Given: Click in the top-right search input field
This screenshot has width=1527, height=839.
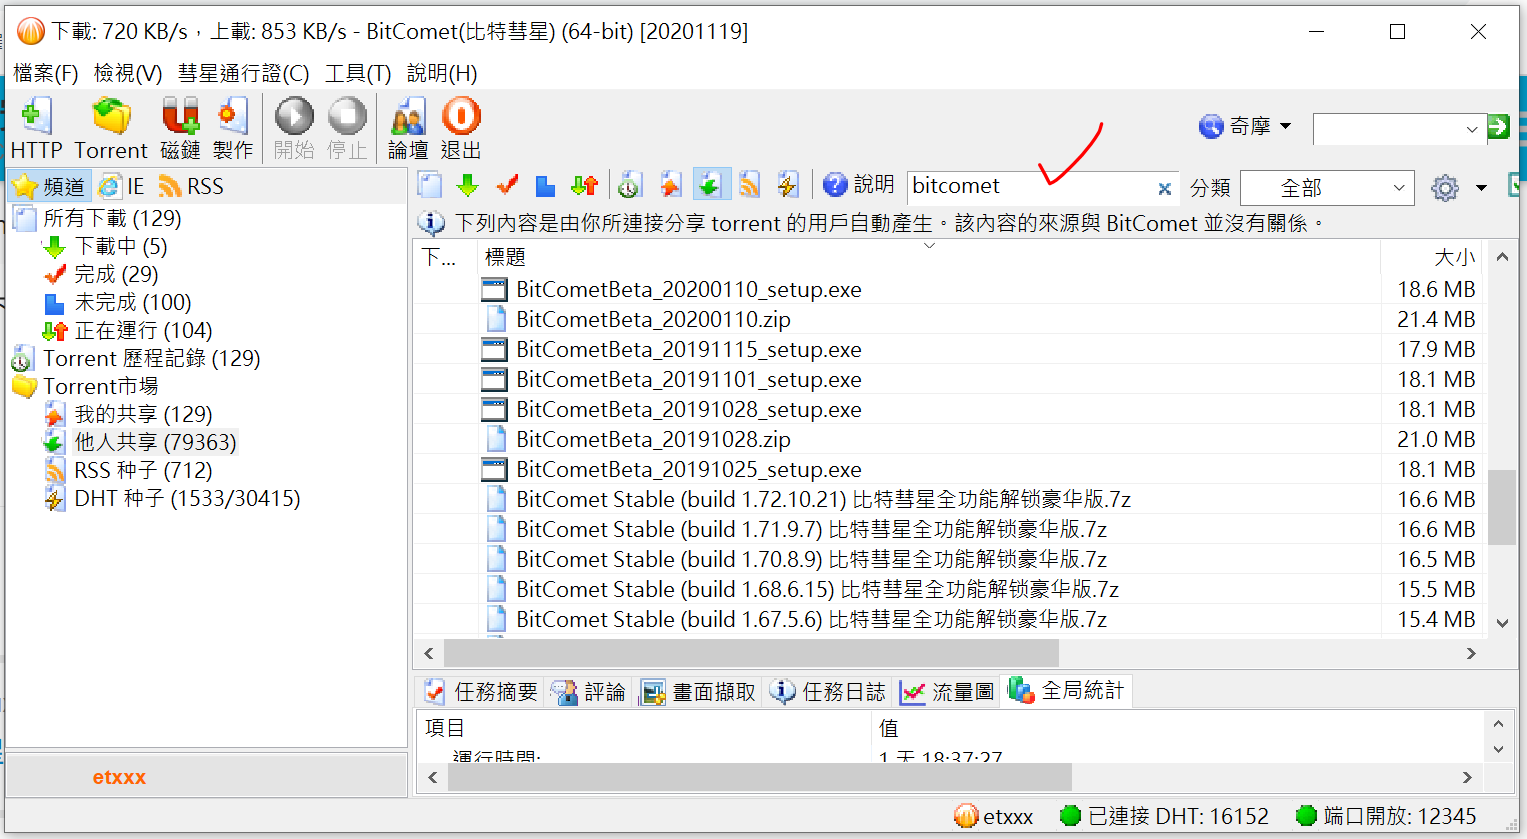Looking at the screenshot, I should 1388,129.
